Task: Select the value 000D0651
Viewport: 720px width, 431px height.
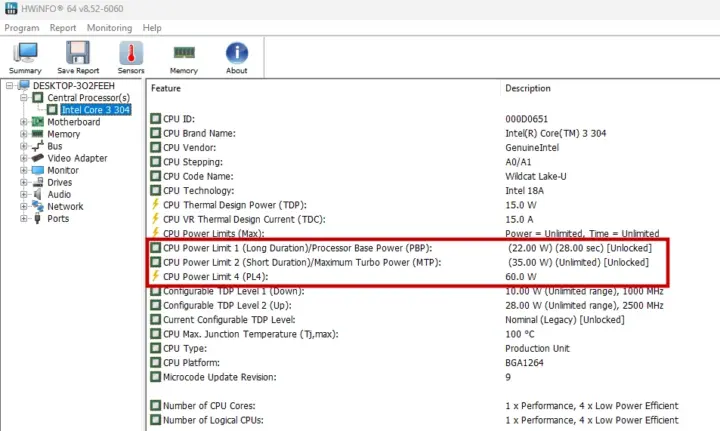Action: click(526, 119)
